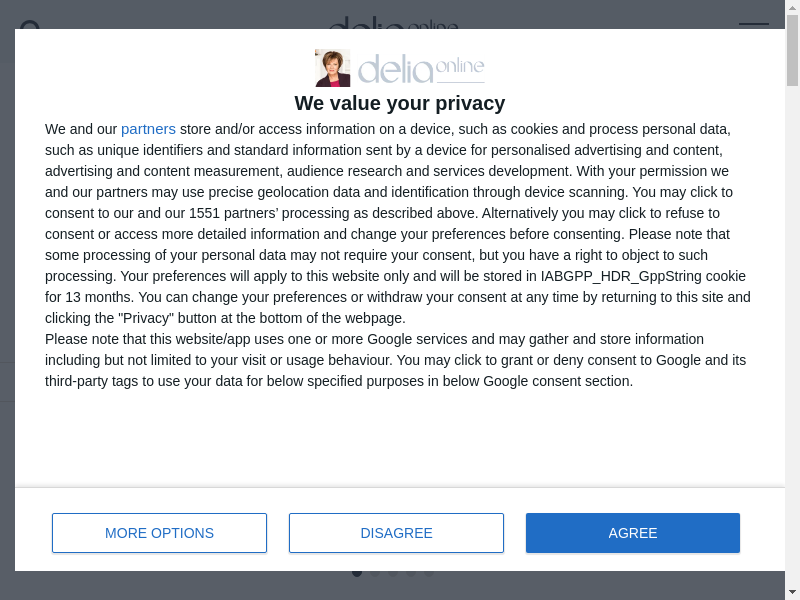The height and width of the screenshot is (600, 800).
Task: Click Delia's portrait photo in dialog
Action: point(332,69)
